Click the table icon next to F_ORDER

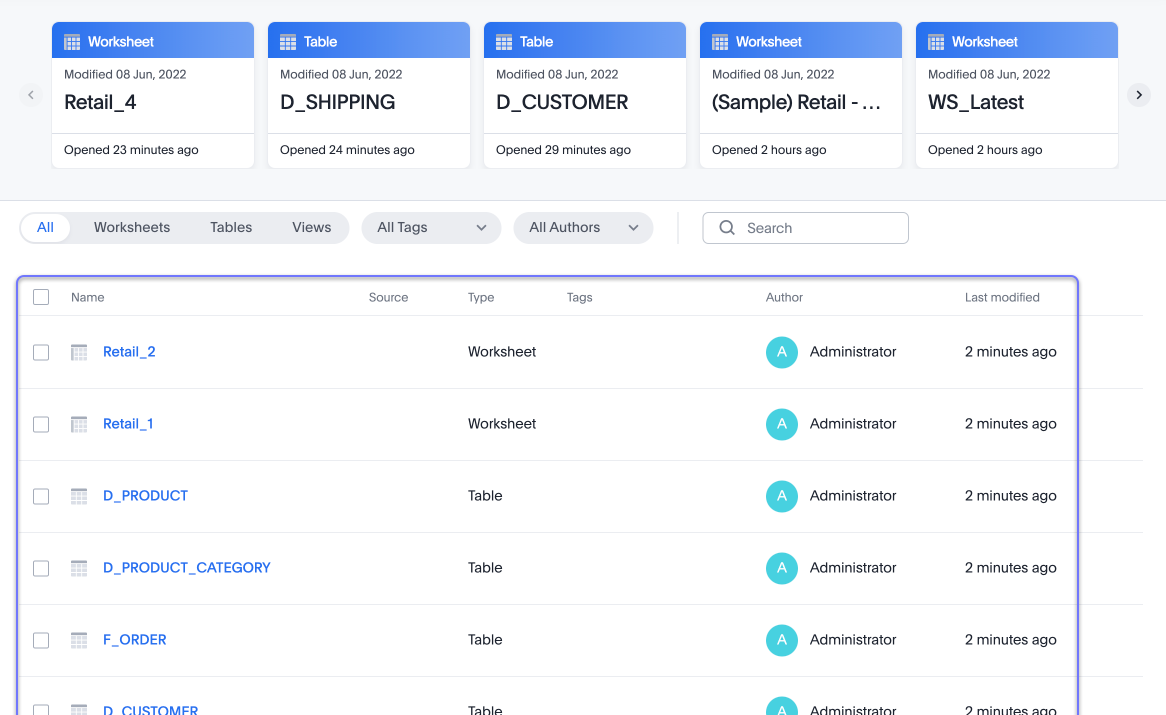pos(78,640)
